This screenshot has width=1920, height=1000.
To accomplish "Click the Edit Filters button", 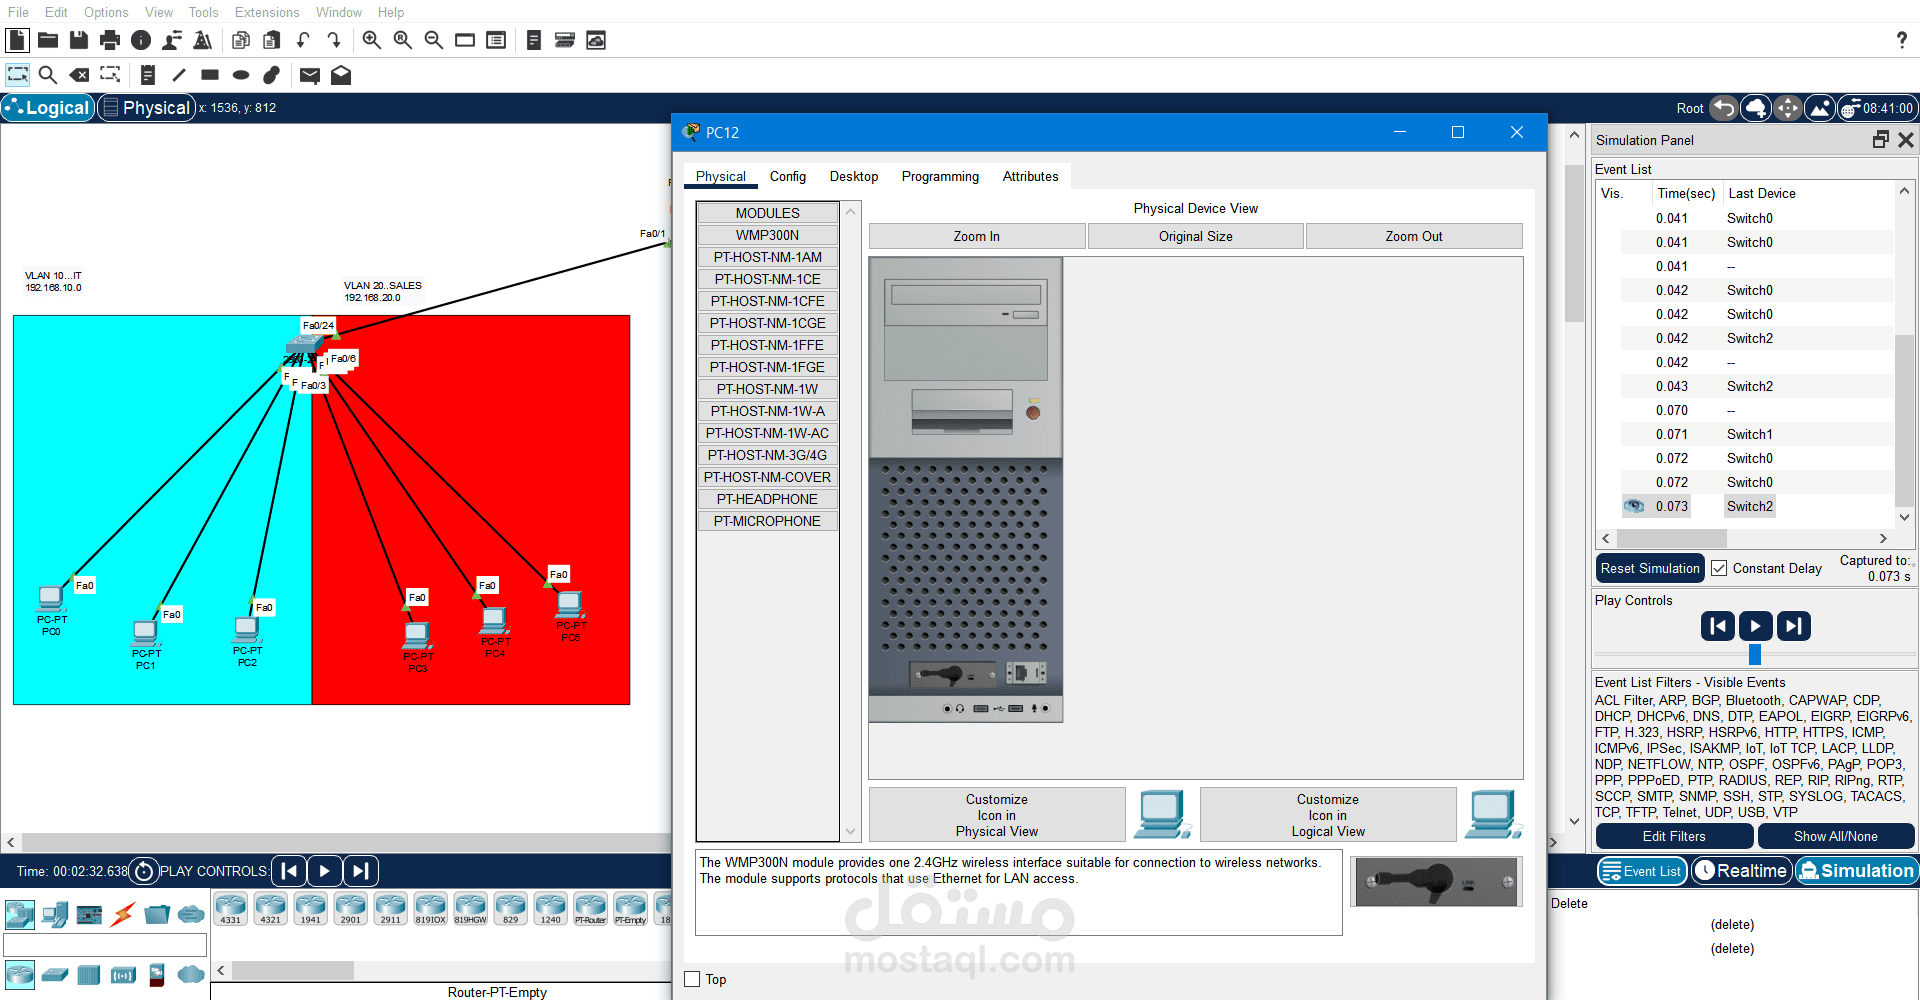I will coord(1674,836).
